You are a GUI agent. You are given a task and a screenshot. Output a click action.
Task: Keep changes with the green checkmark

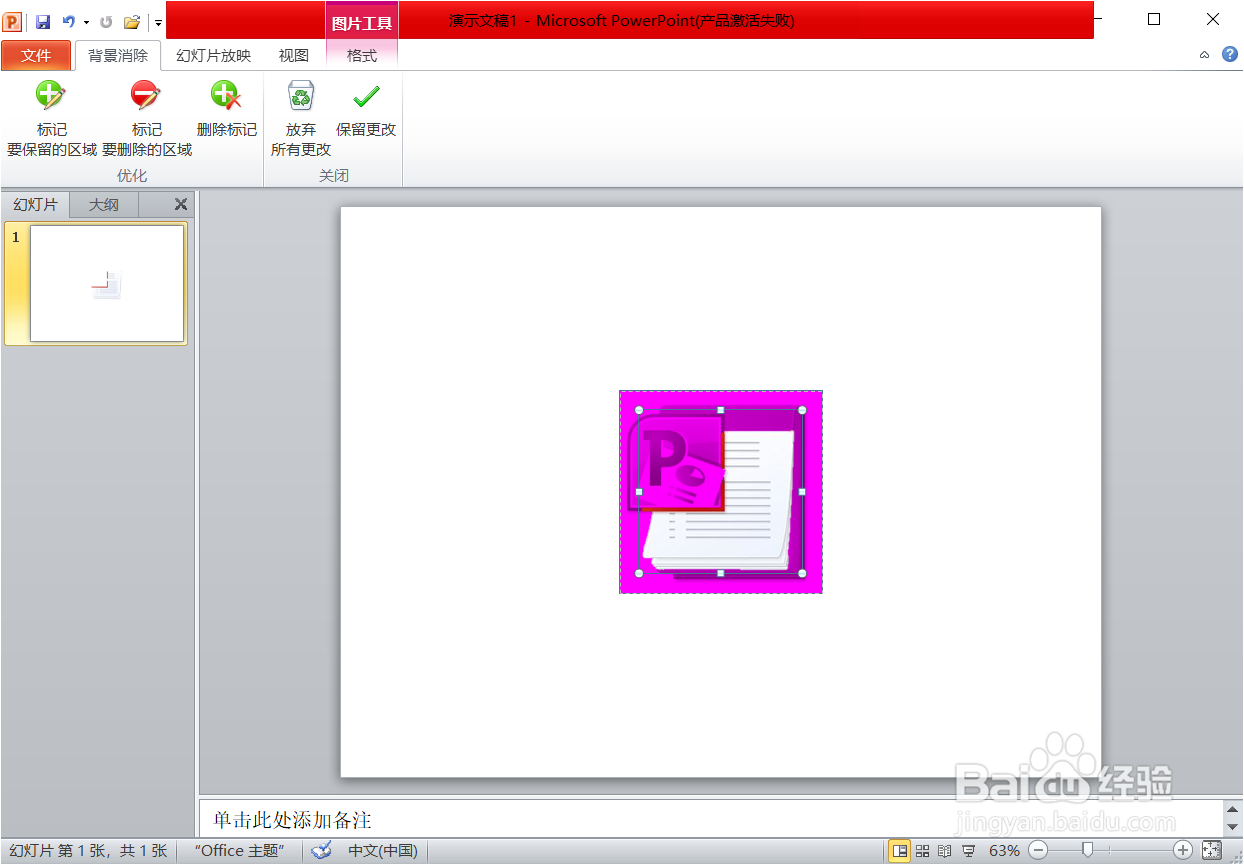point(366,109)
